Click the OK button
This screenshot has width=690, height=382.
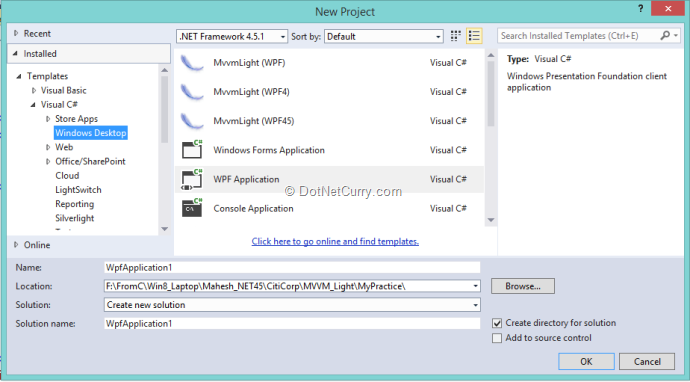(x=586, y=362)
